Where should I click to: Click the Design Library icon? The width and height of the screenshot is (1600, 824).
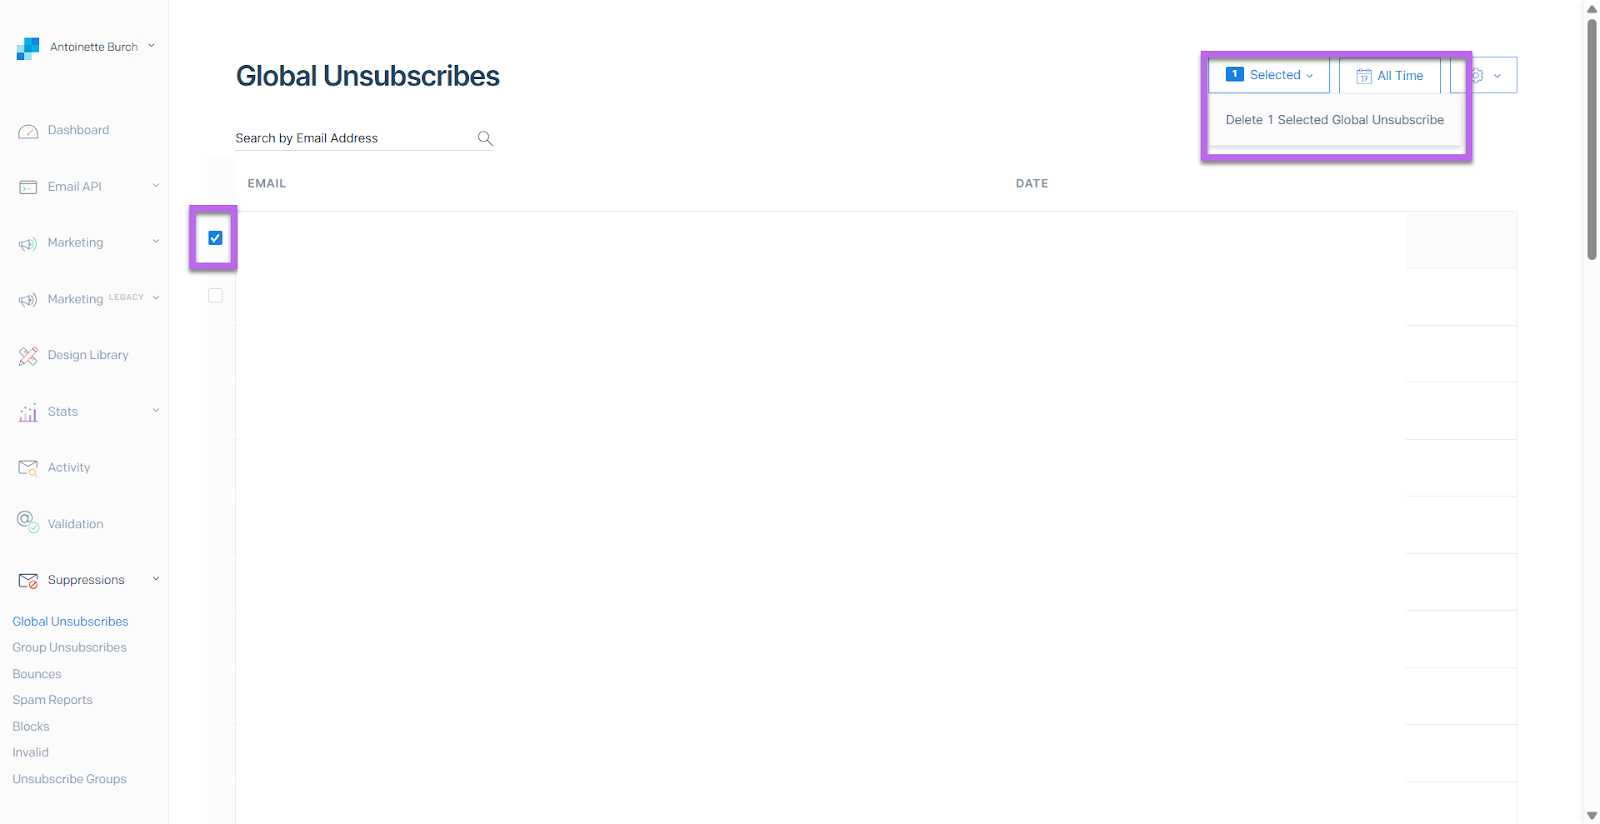(28, 356)
